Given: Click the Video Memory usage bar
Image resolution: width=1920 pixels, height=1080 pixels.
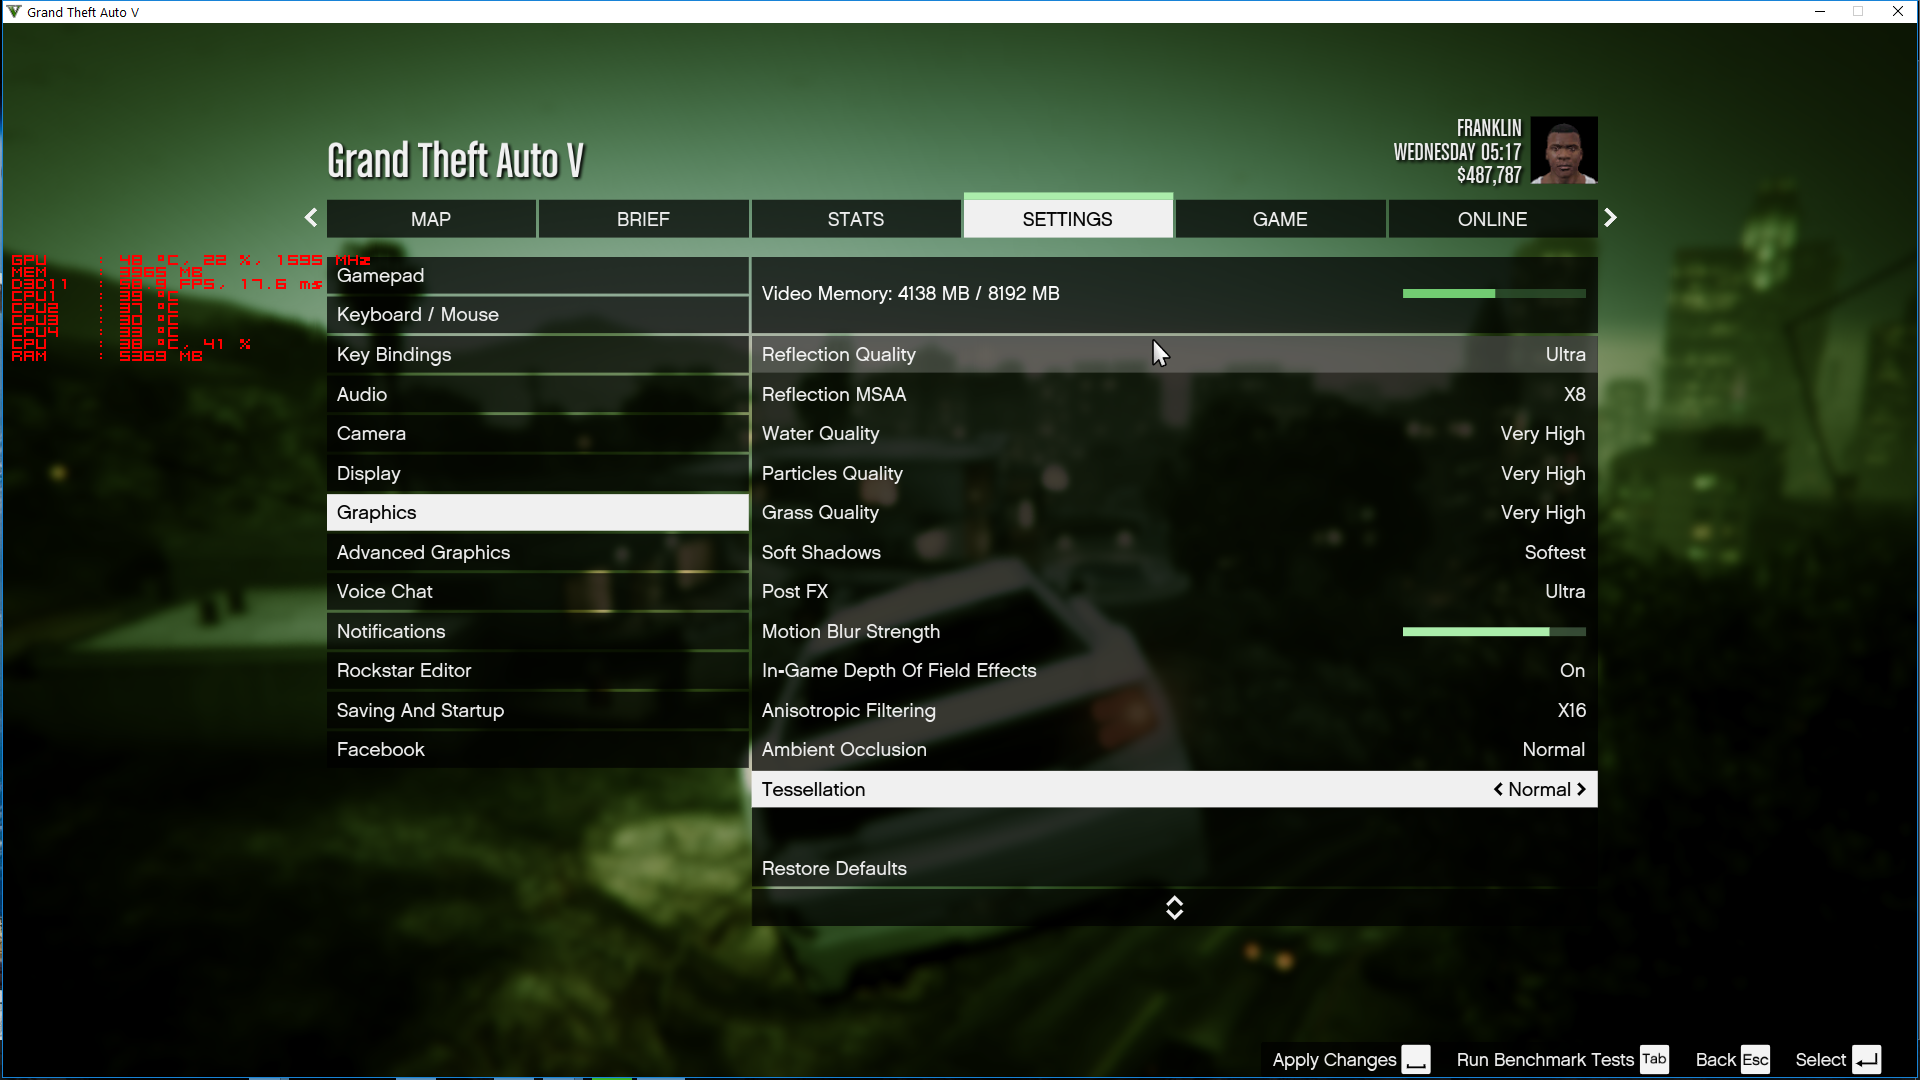Looking at the screenshot, I should (1494, 294).
